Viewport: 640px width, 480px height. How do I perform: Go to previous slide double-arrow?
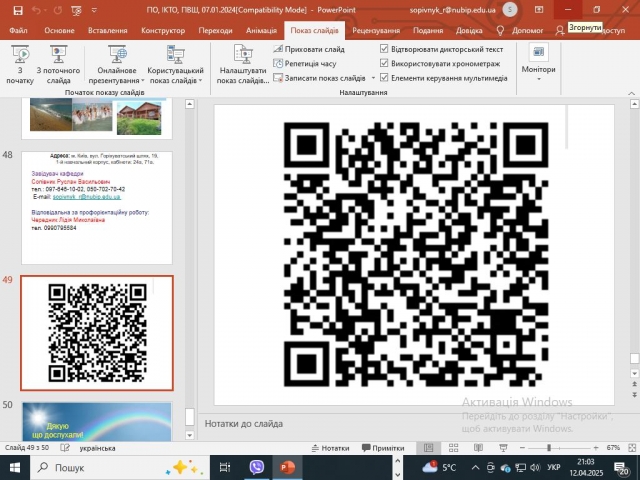pos(634,384)
